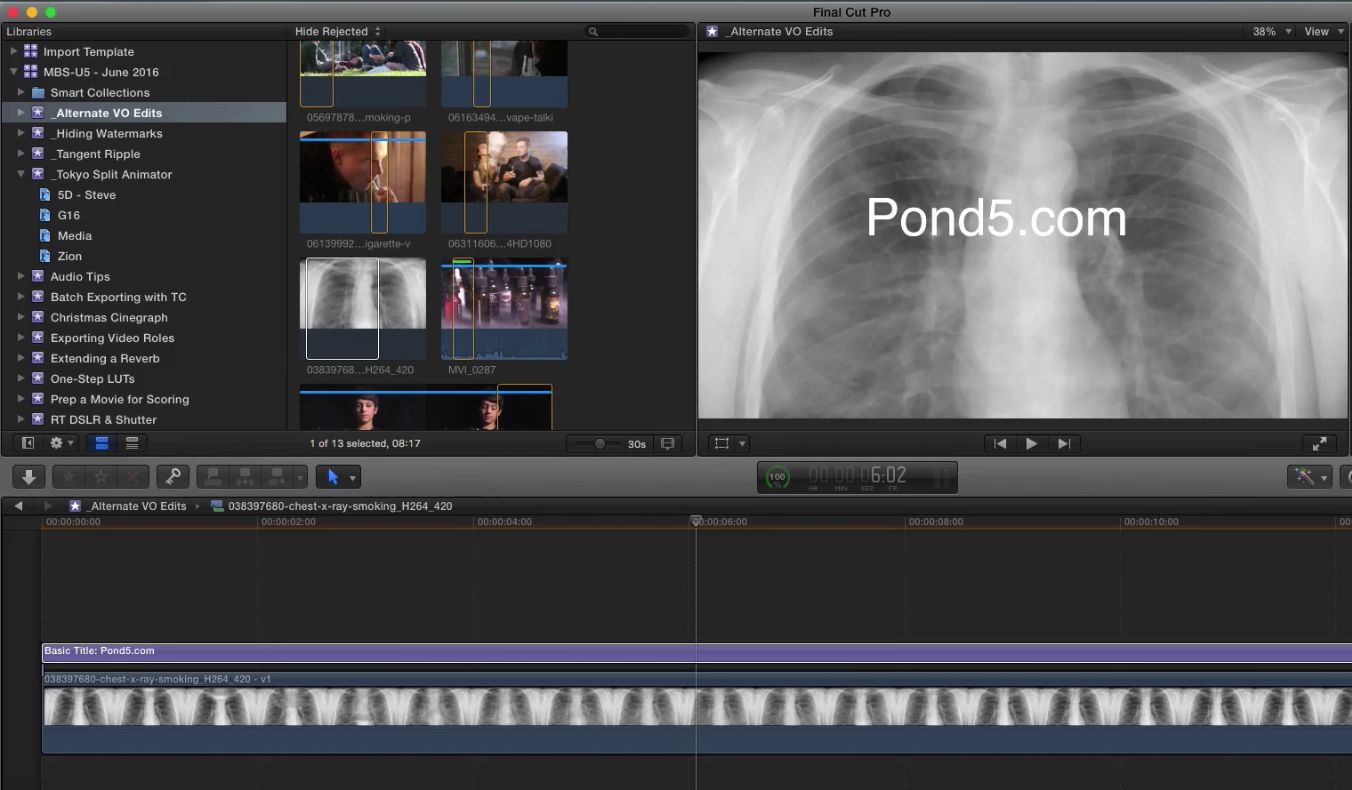1352x790 pixels.
Task: Open the 38% viewer zoom dropdown
Action: [1272, 31]
